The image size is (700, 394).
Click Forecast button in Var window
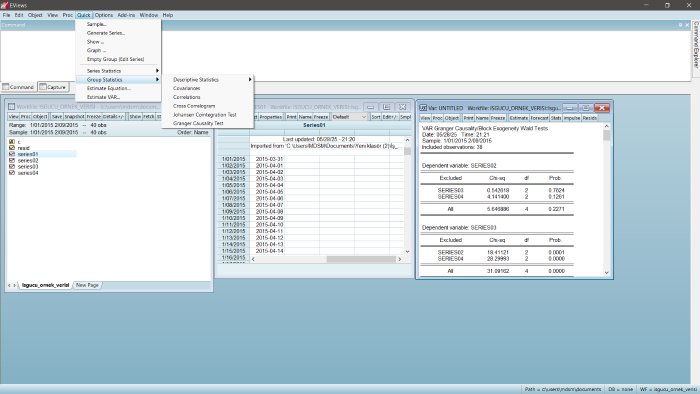(539, 118)
